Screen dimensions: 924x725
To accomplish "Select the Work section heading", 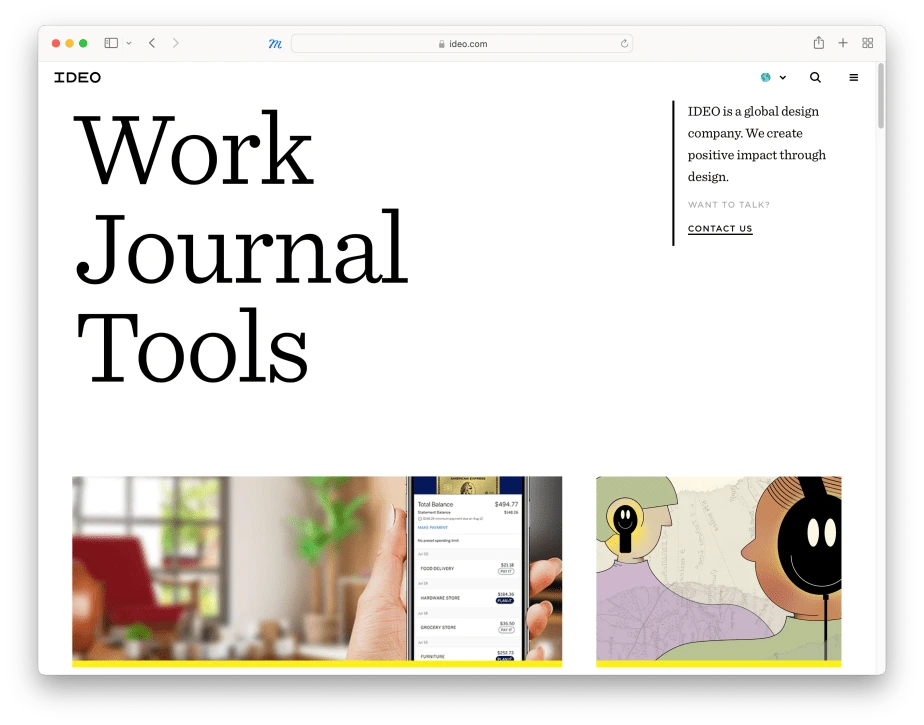I will [195, 150].
